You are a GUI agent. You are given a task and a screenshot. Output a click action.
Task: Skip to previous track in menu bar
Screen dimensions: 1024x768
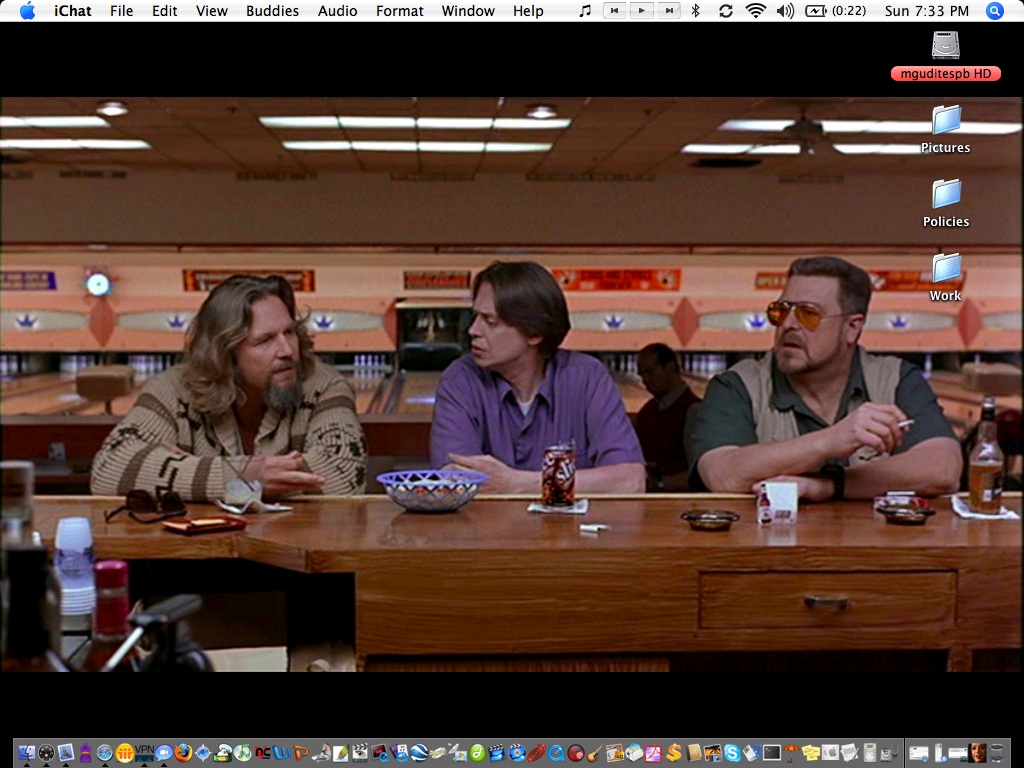pos(614,10)
